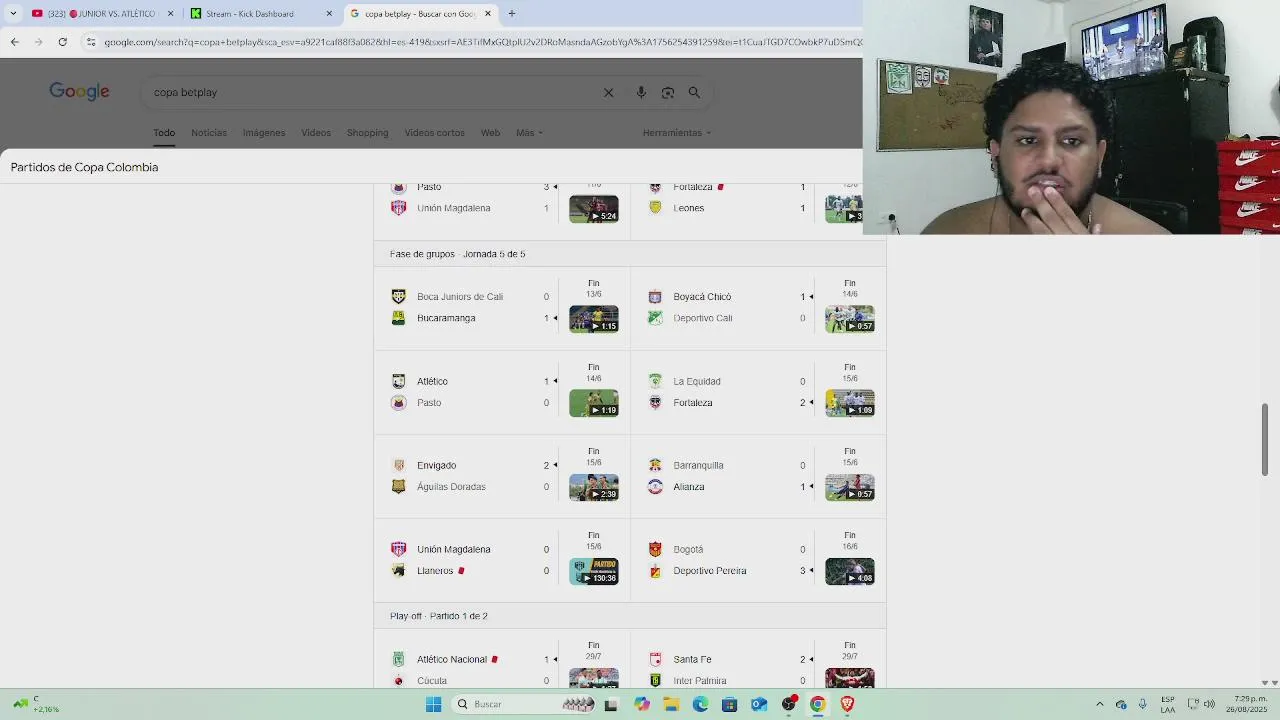Click the copa betplay search field
The width and height of the screenshot is (1280, 720).
[x=370, y=92]
